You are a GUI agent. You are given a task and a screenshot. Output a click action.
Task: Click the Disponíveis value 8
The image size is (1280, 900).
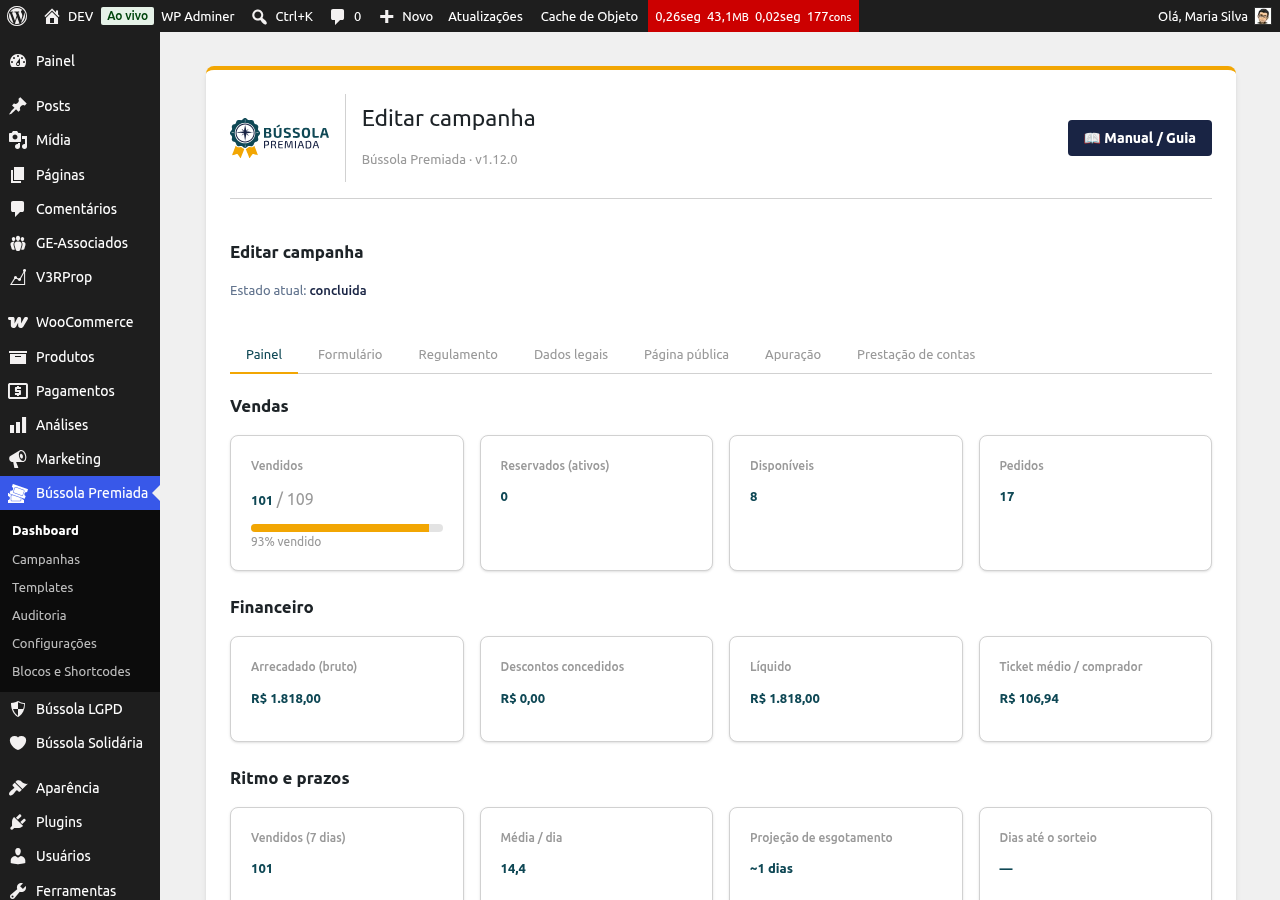754,497
